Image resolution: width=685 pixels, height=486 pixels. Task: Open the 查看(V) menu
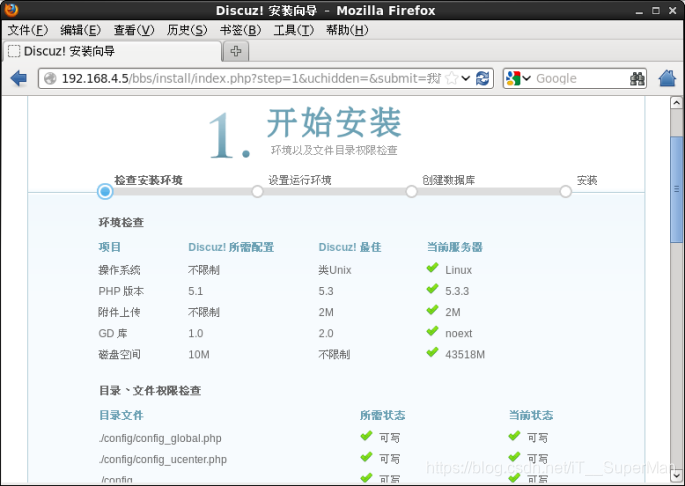pos(134,30)
